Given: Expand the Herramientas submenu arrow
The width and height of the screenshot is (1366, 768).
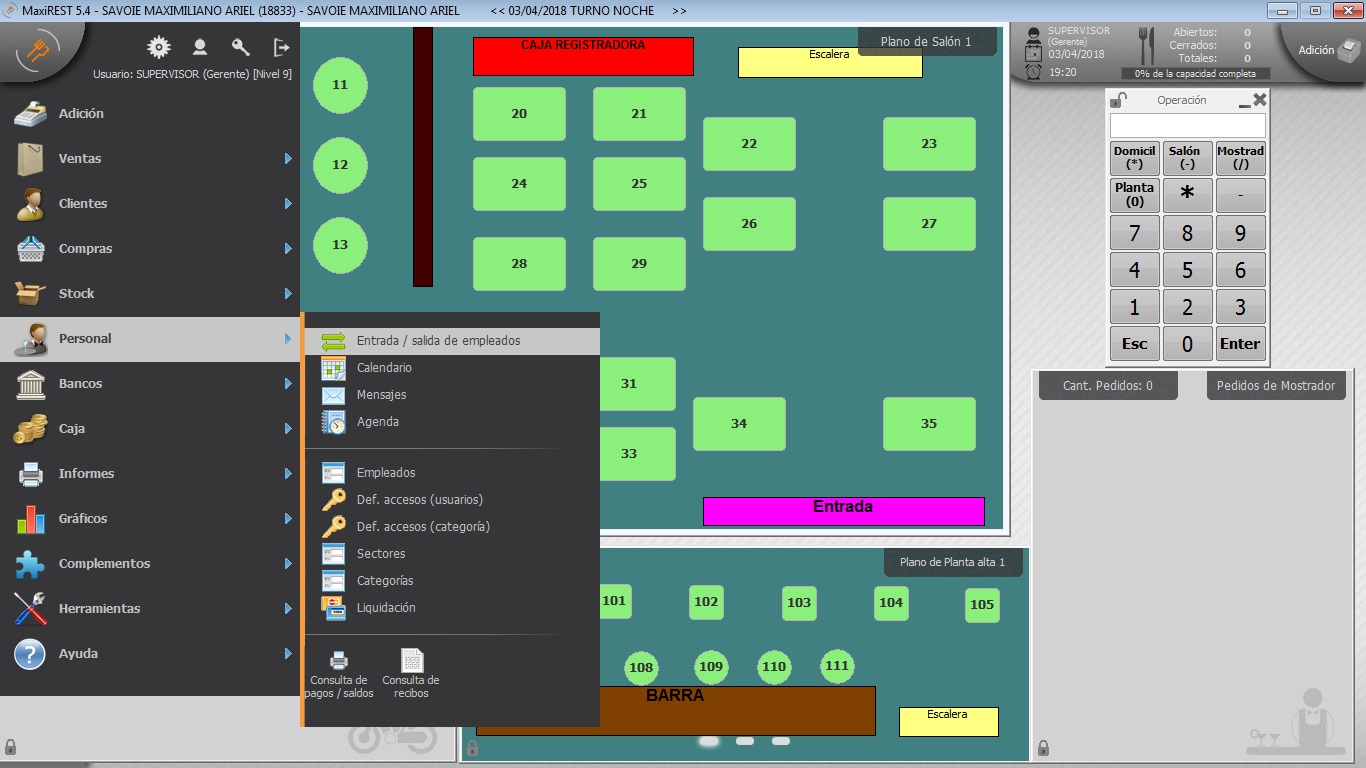Looking at the screenshot, I should tap(288, 609).
